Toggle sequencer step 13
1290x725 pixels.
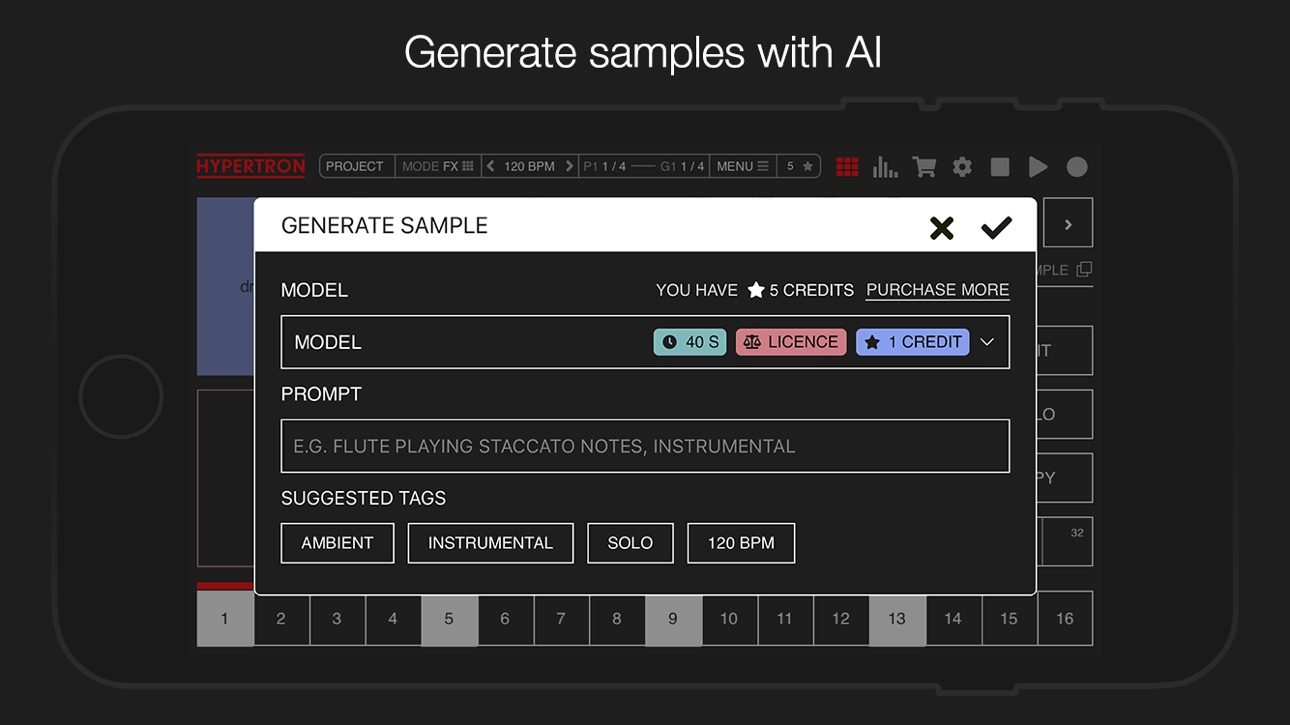click(x=897, y=619)
